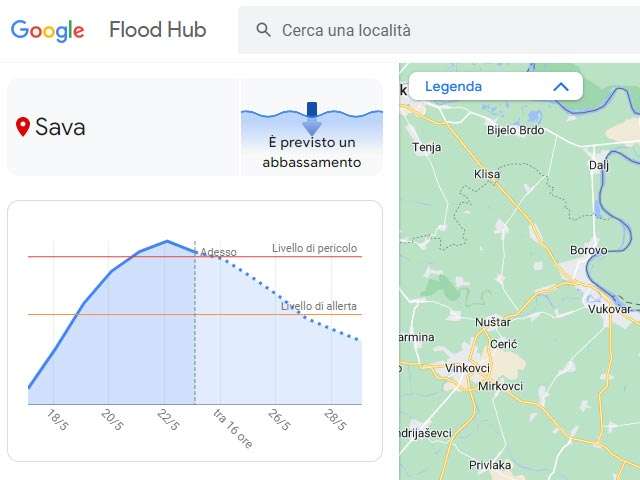The image size is (640, 480).
Task: Click the search magnifier icon
Action: click(x=264, y=30)
